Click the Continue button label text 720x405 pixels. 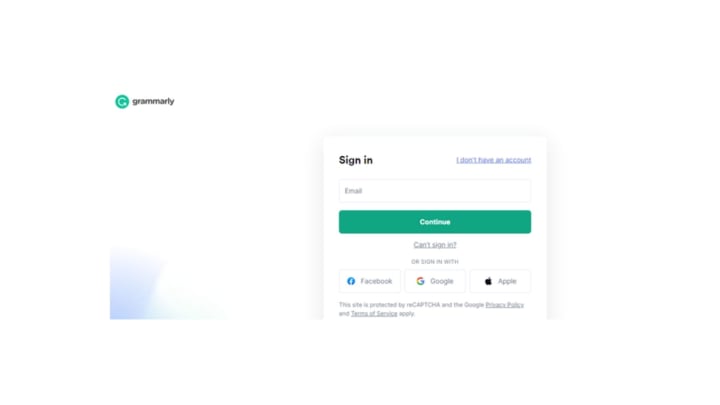(435, 222)
